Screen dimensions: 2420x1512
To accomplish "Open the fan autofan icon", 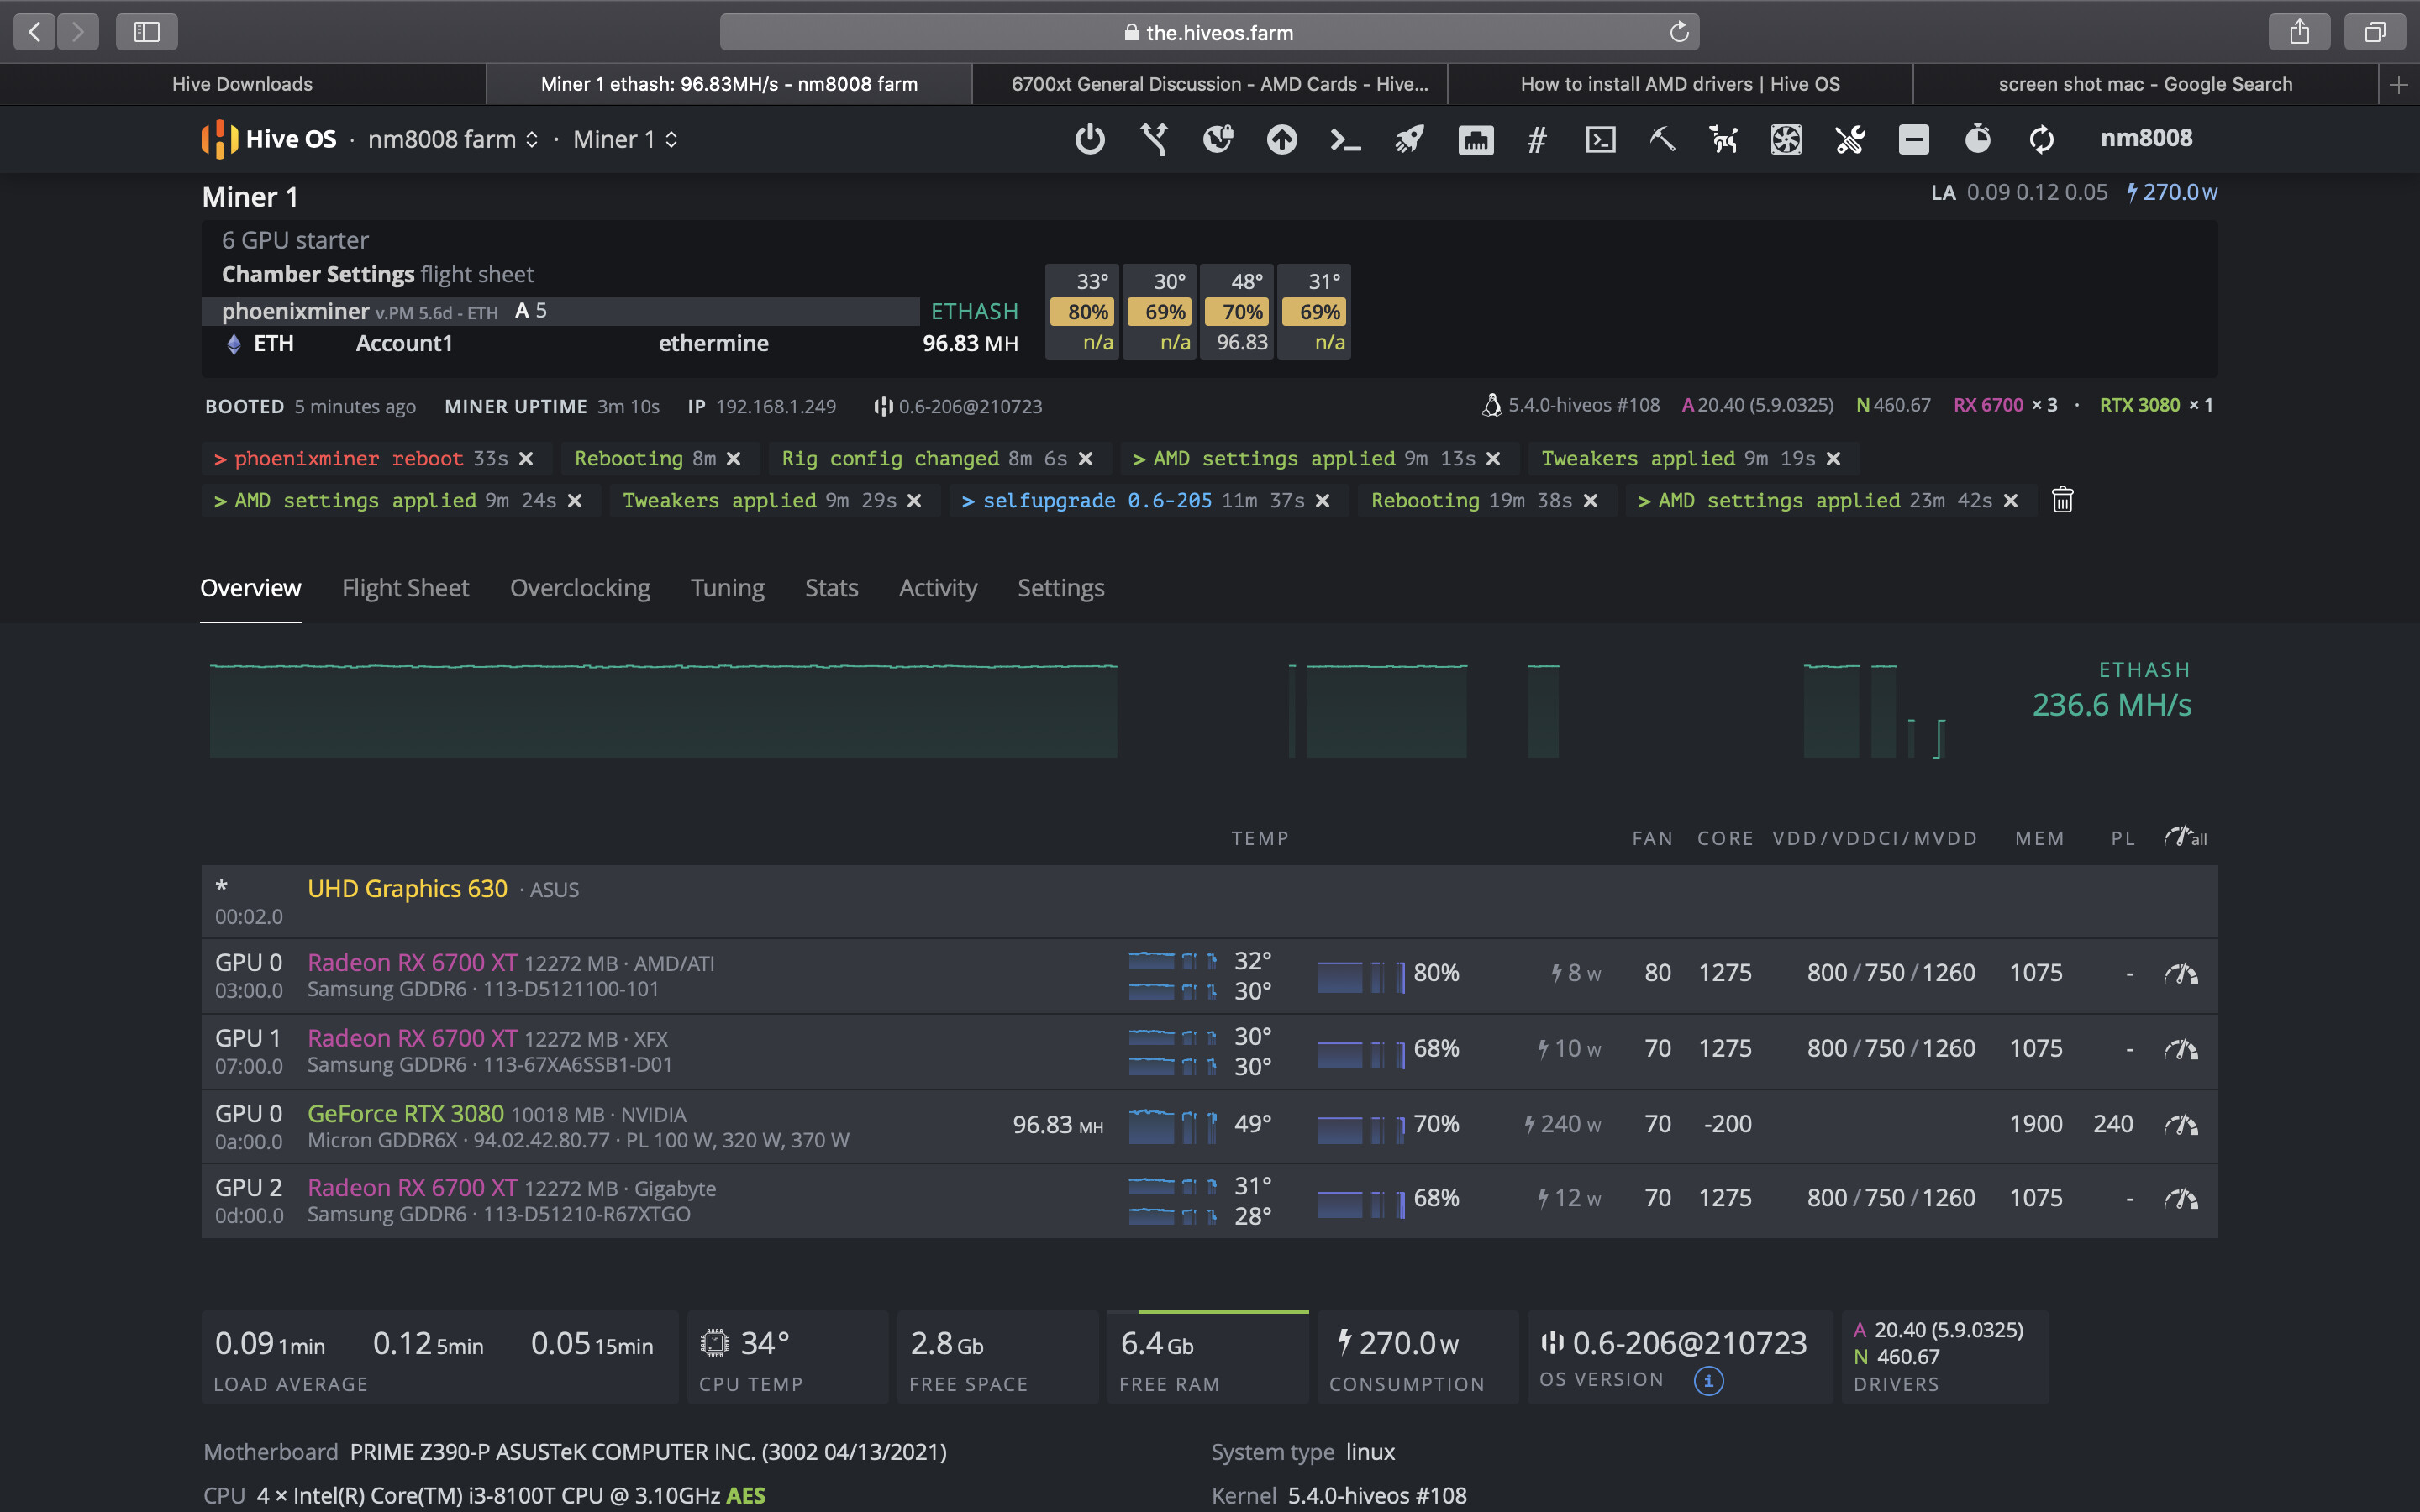I will (x=1786, y=139).
